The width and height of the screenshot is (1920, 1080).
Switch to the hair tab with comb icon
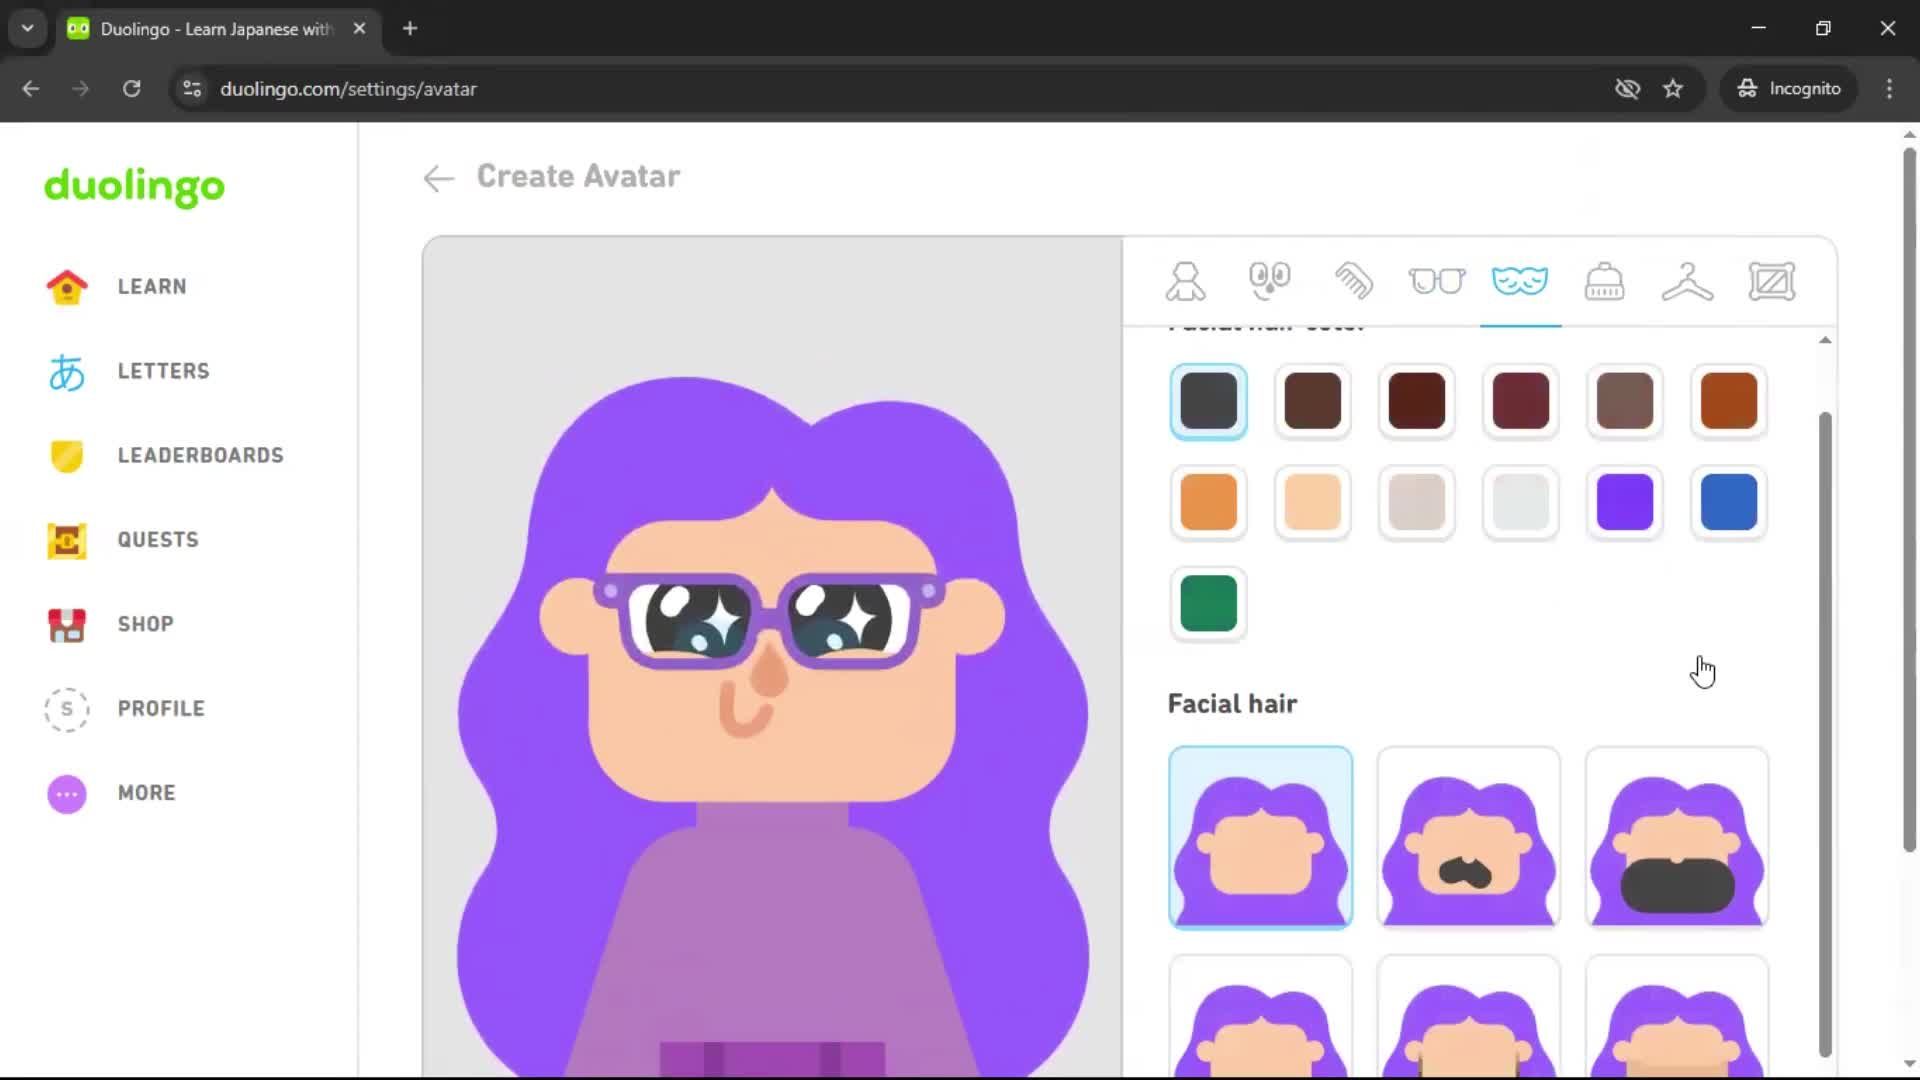[1353, 281]
